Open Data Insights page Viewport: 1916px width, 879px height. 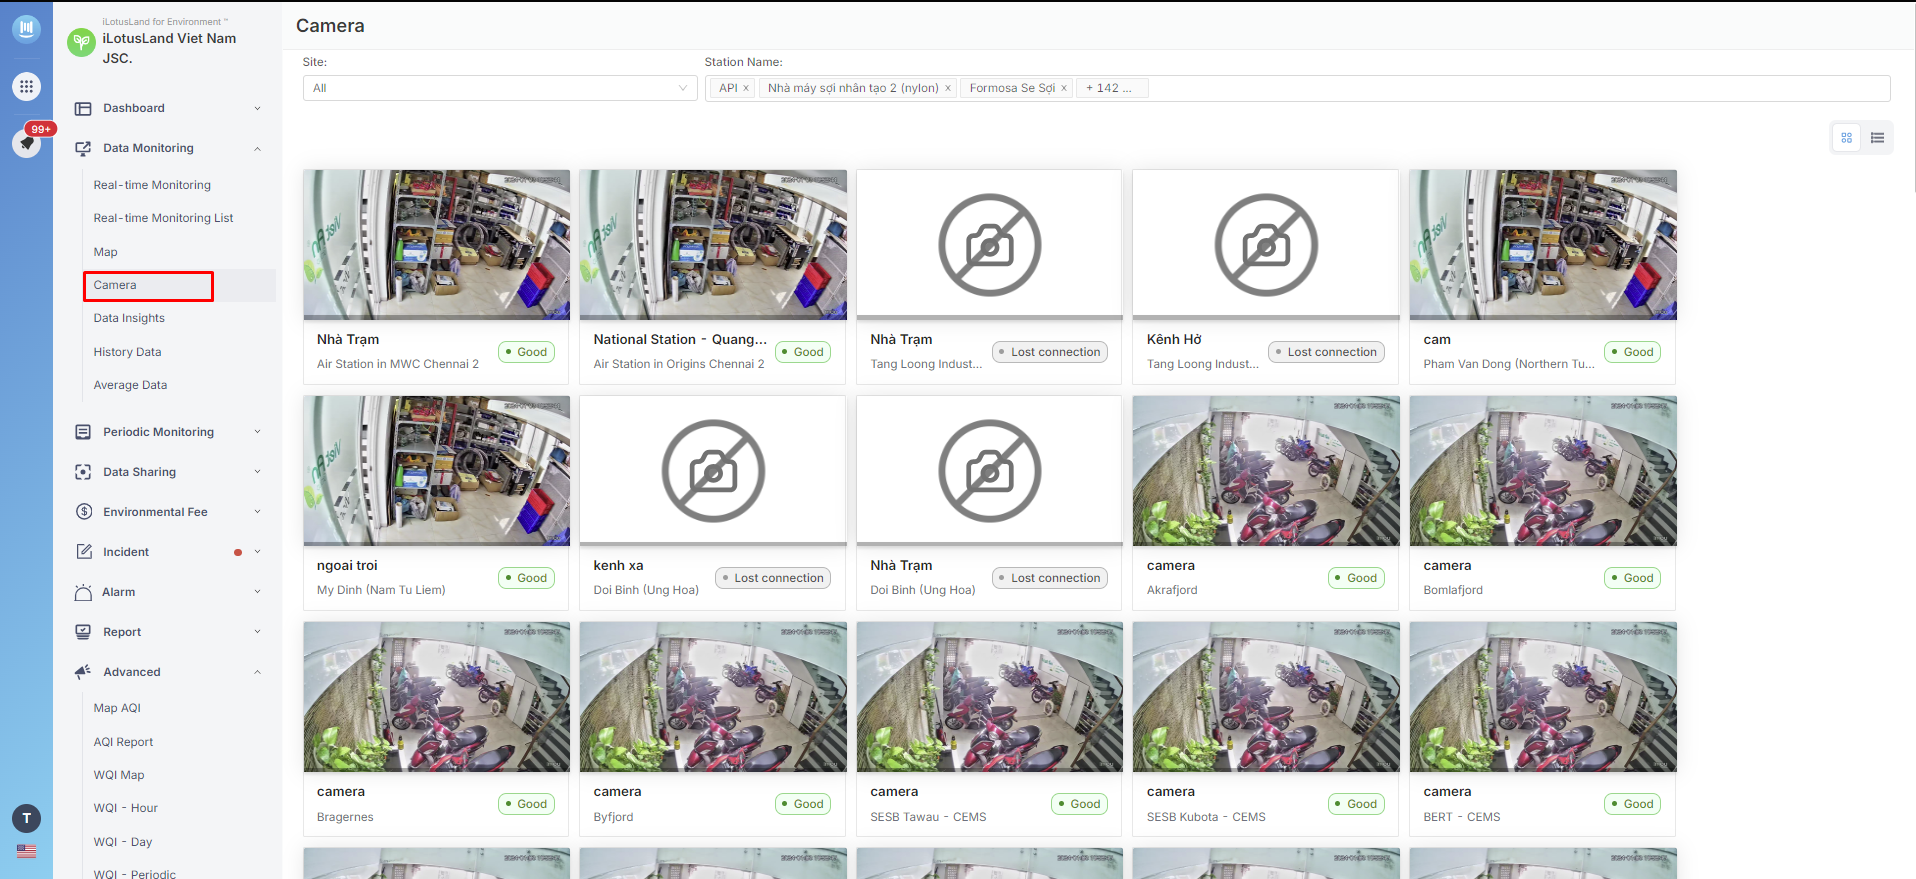(x=129, y=318)
